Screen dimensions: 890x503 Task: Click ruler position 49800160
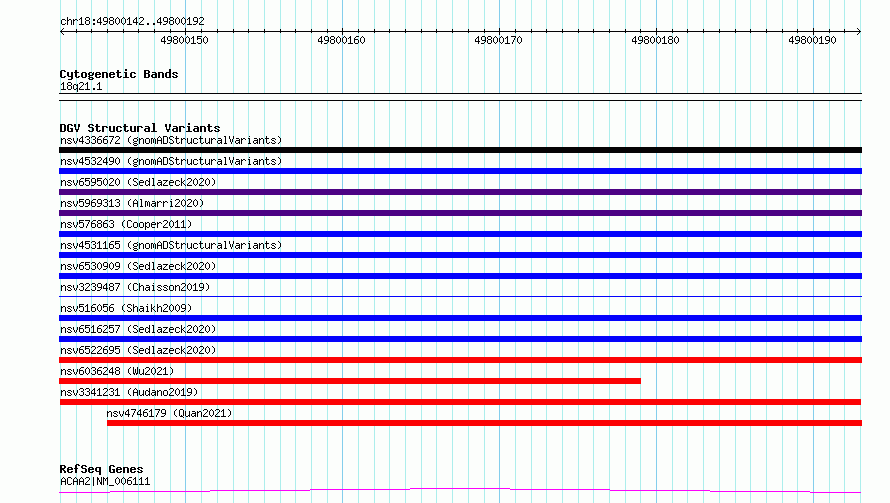pyautogui.click(x=341, y=40)
